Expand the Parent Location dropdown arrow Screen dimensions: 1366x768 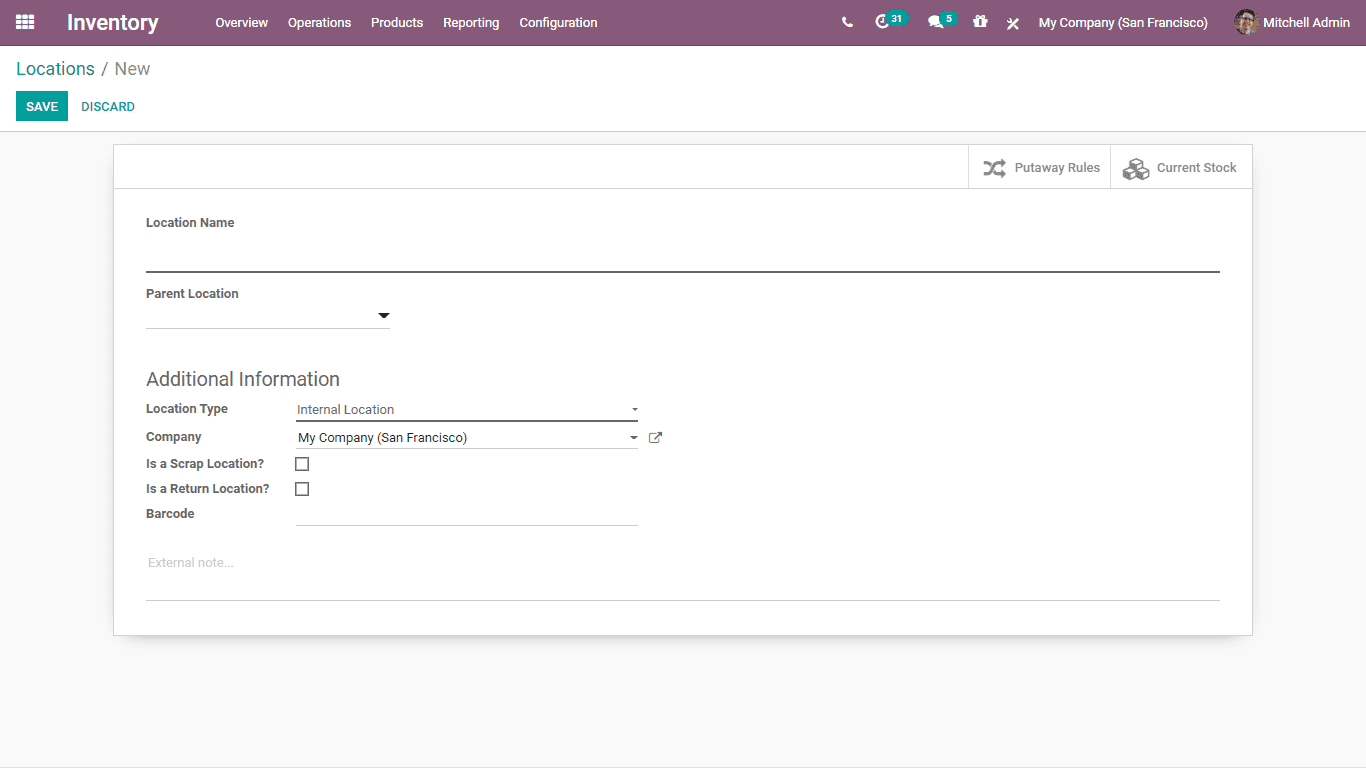click(x=384, y=316)
